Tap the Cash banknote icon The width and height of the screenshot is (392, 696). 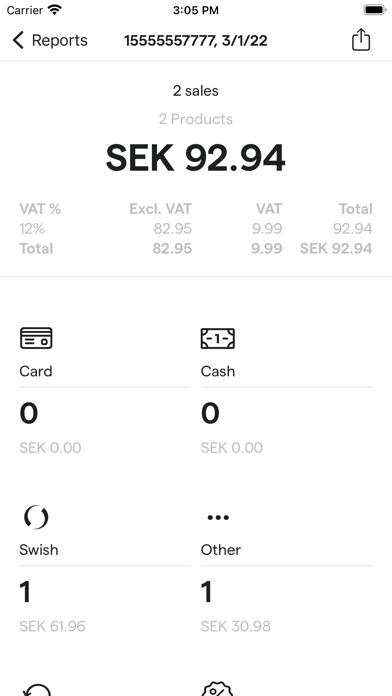[x=218, y=338]
